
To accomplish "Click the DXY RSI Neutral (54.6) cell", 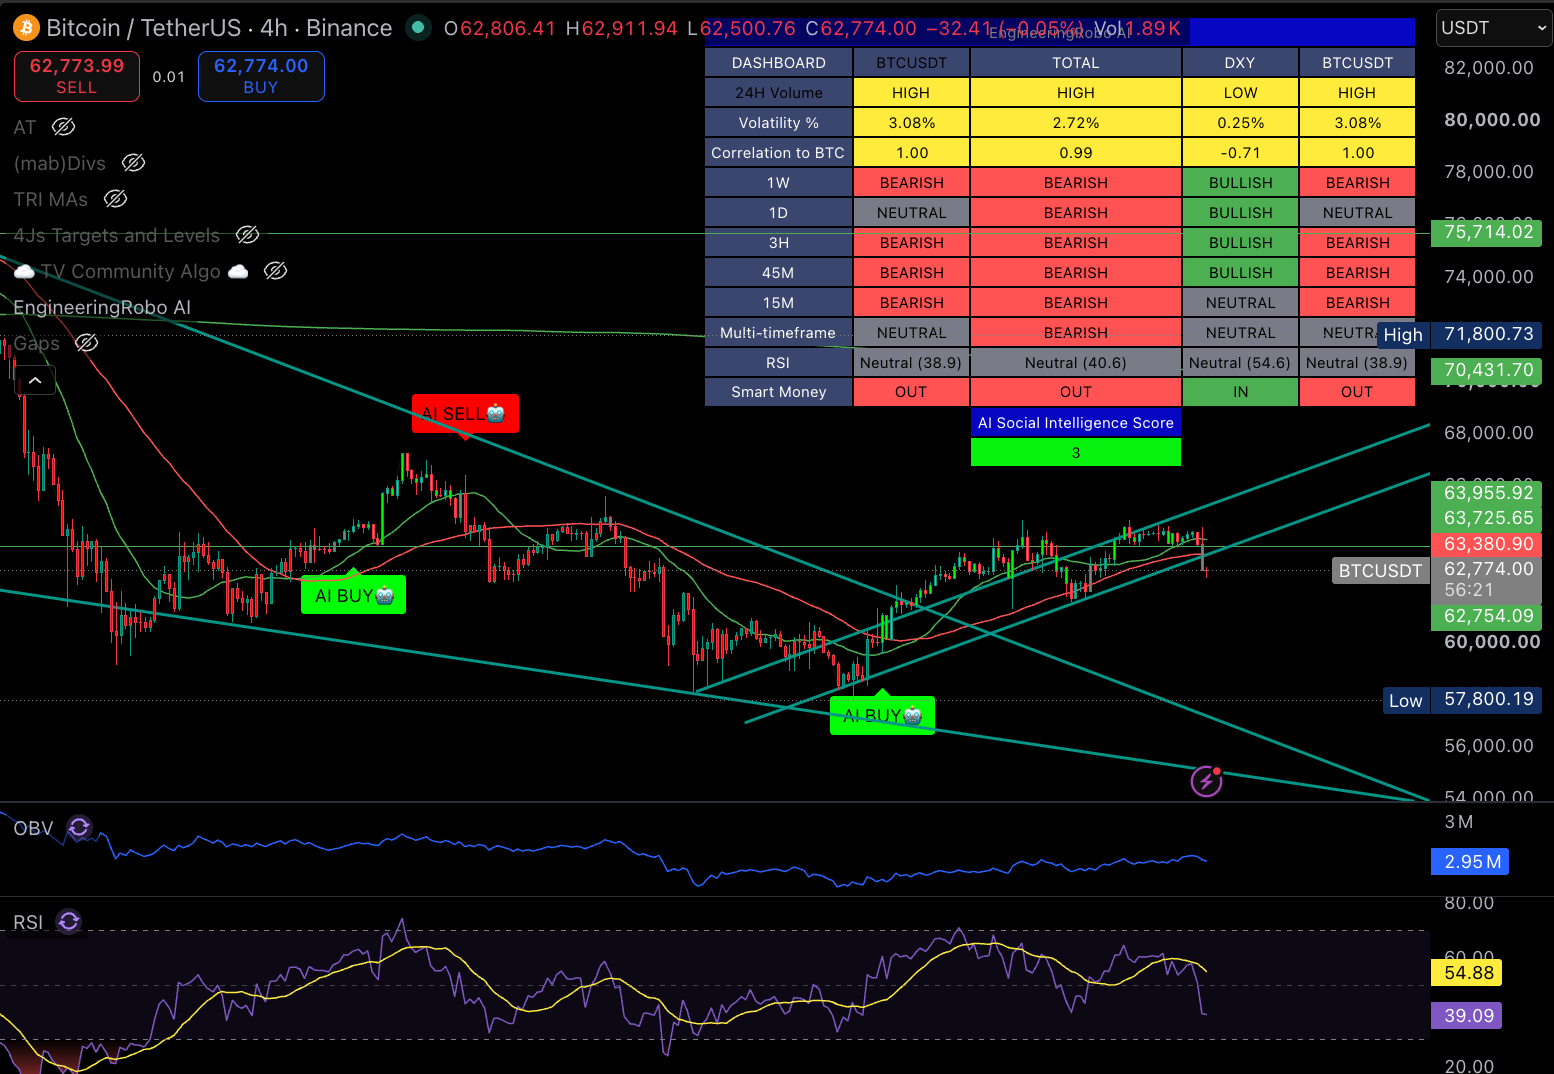I will click(1240, 362).
